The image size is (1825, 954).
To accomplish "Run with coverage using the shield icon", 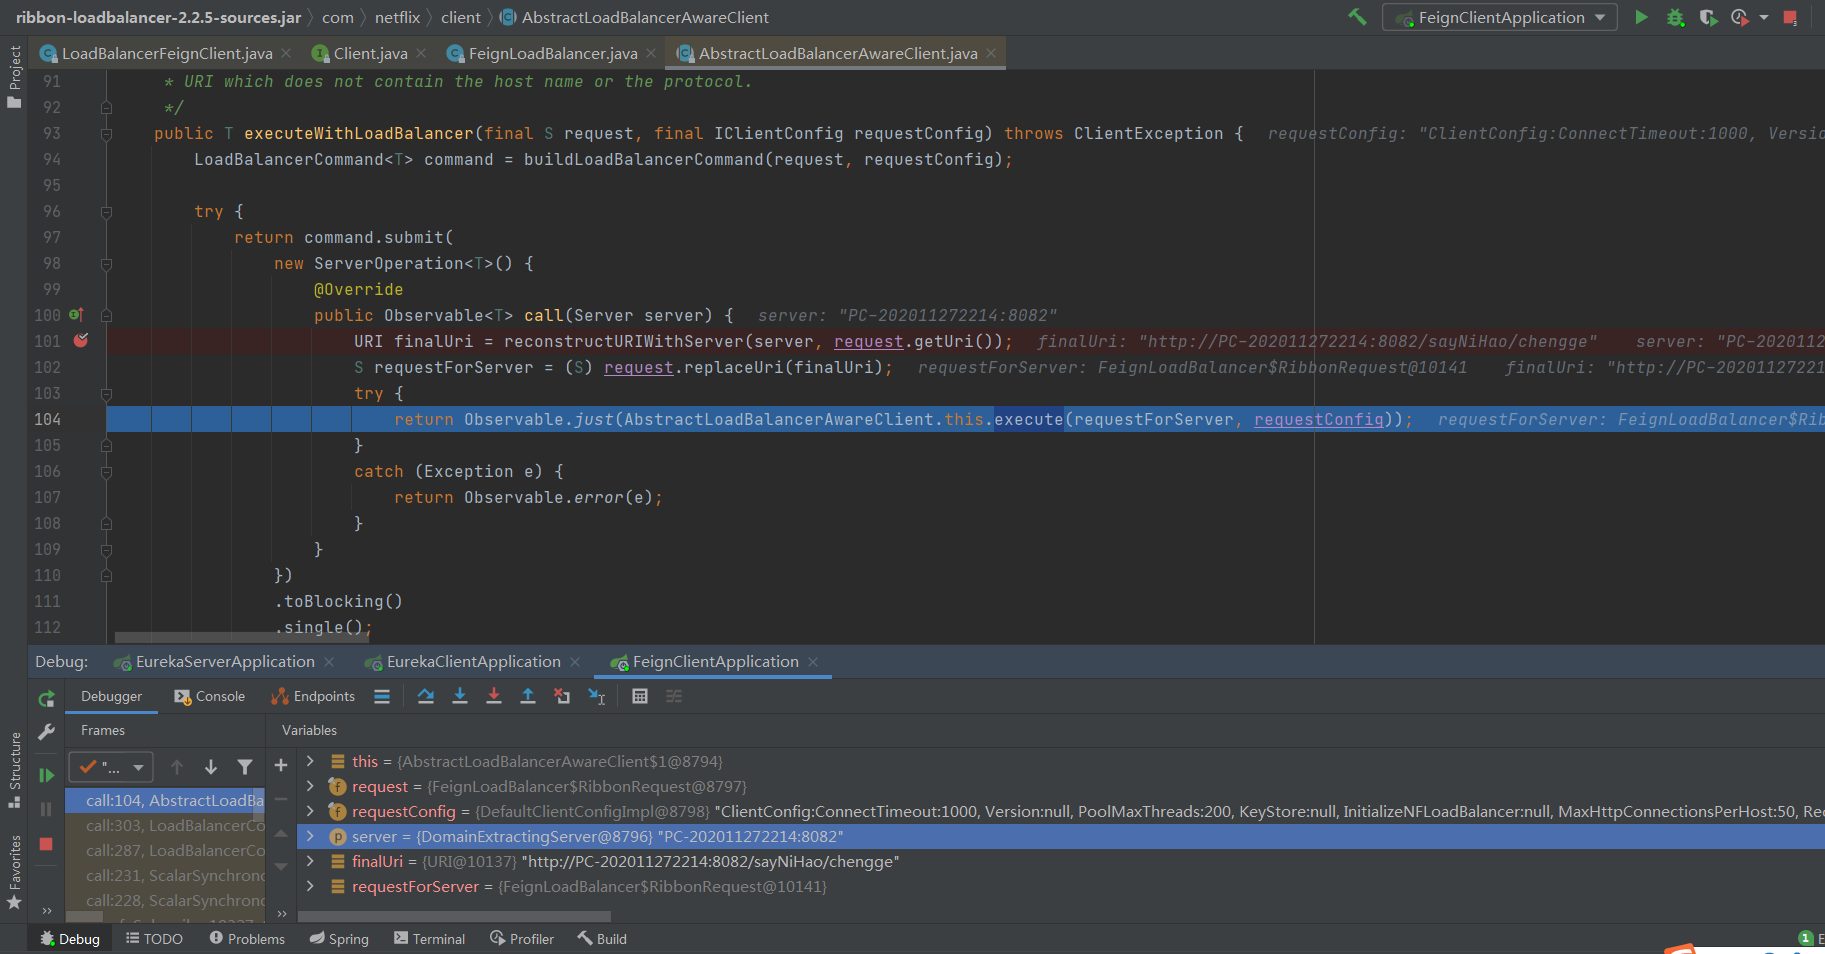I will (1708, 17).
